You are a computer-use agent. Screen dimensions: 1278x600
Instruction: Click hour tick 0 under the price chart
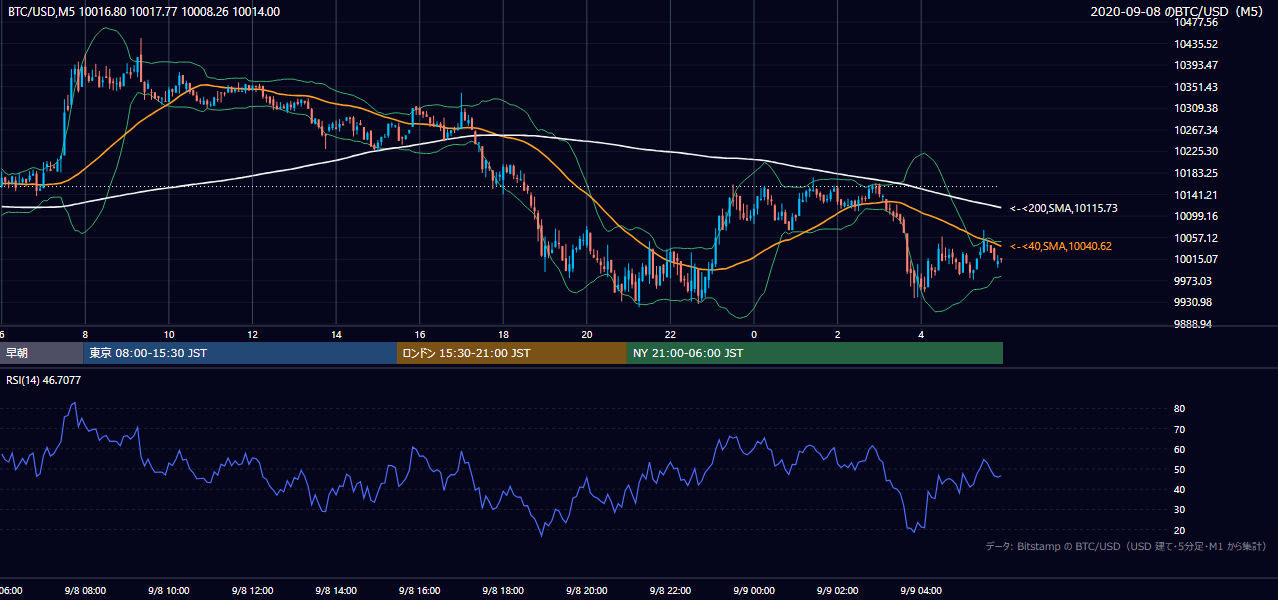pos(754,334)
